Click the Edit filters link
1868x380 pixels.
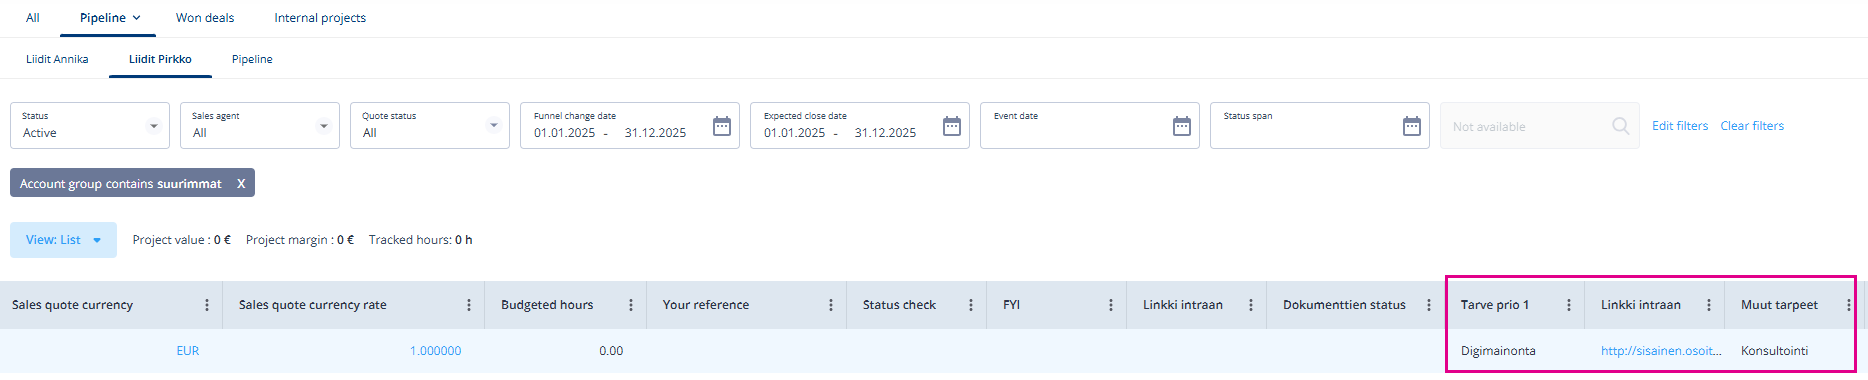(x=1680, y=126)
